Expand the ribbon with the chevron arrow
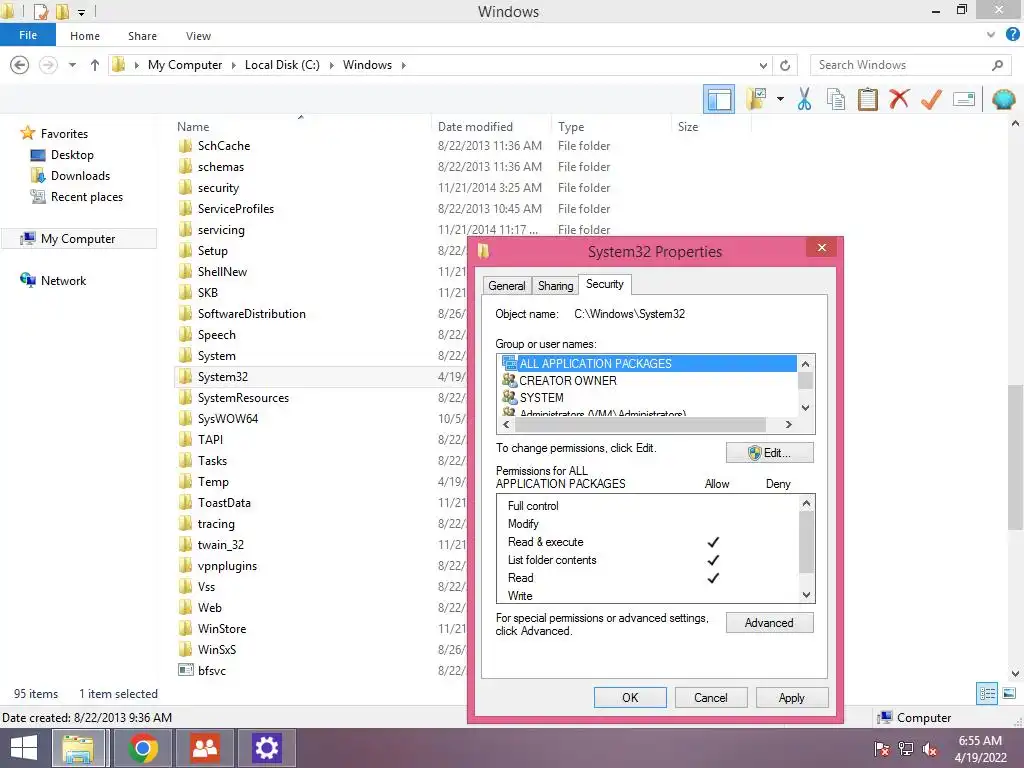The width and height of the screenshot is (1024, 768). 991,35
